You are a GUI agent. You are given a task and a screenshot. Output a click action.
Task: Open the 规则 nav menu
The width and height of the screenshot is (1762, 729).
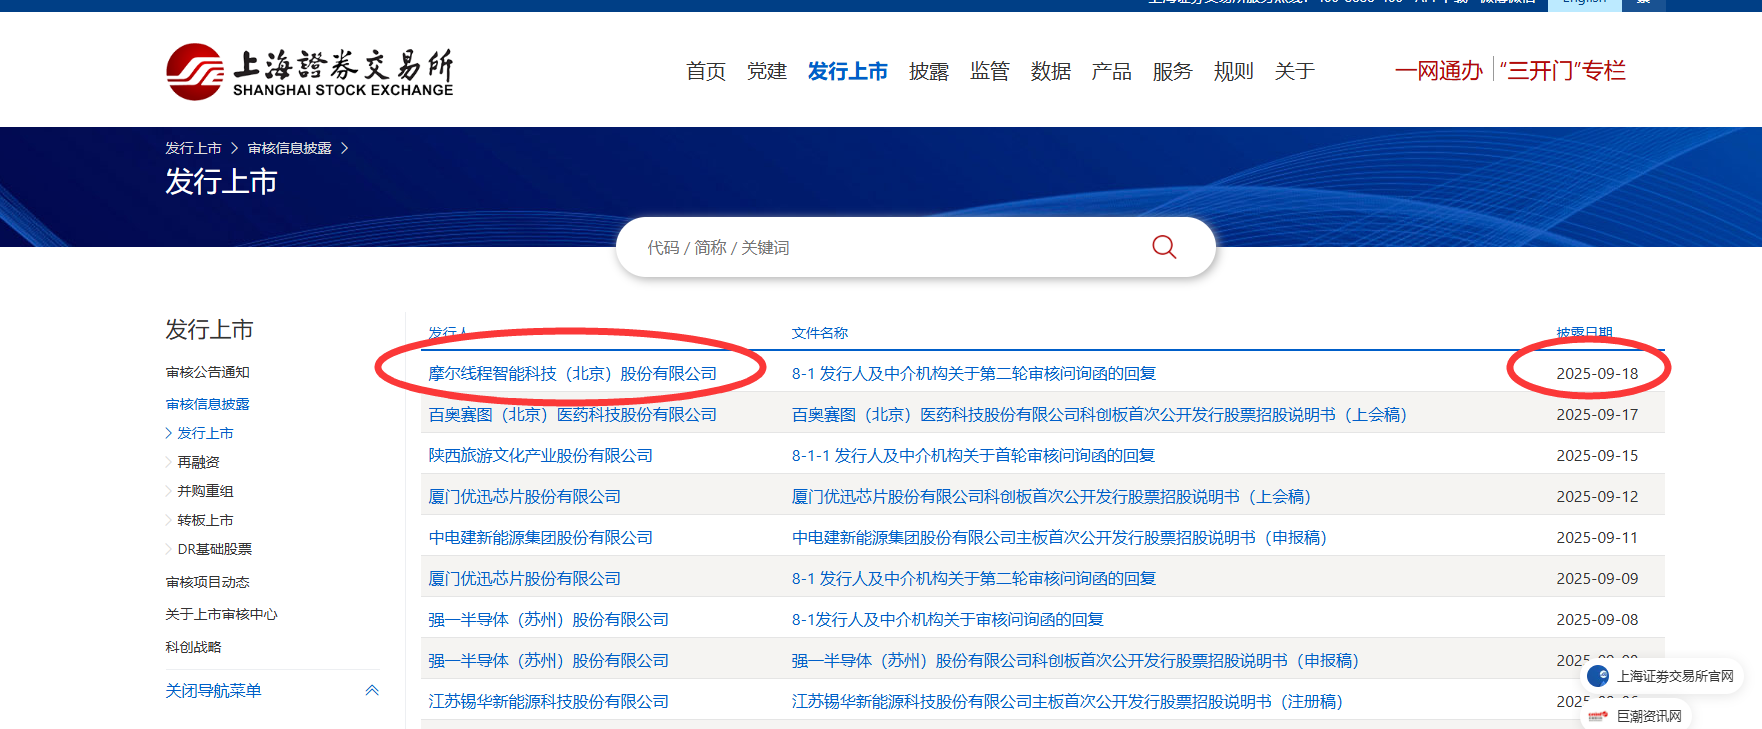[1234, 71]
